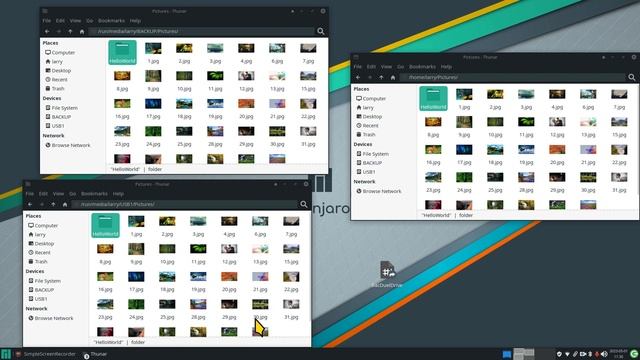
Task: Click the up-directory arrow in the BACKUP Pictures window
Action: click(70, 31)
